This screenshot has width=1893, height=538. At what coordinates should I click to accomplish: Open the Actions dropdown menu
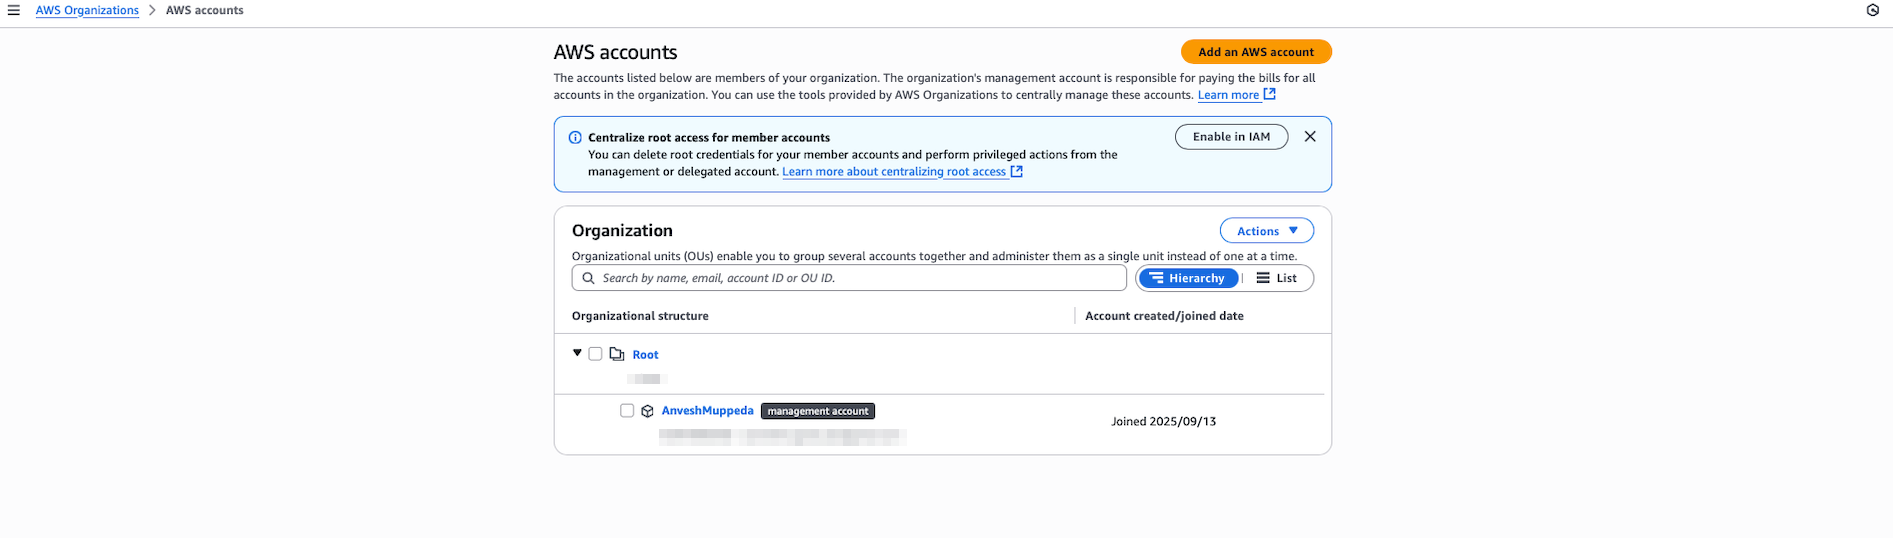[x=1266, y=231]
